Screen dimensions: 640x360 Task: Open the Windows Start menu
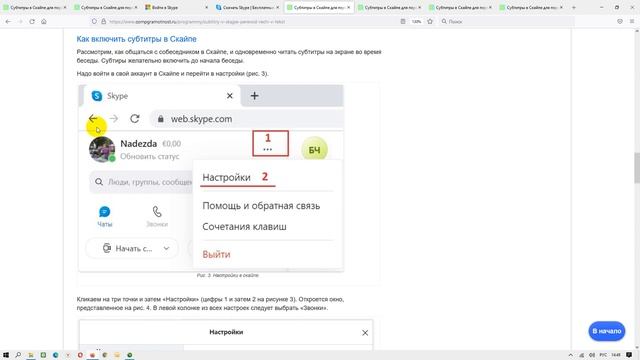(x=6, y=355)
